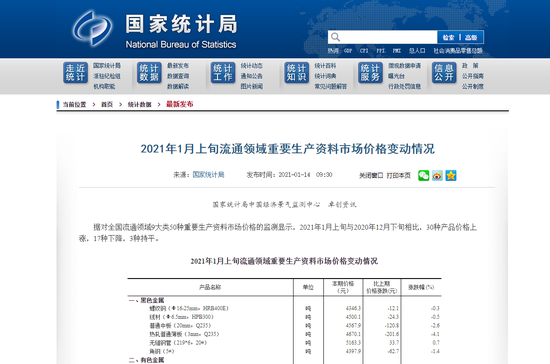Open the 走近统计 blue nav tile
550x364 pixels.
pyautogui.click(x=75, y=73)
